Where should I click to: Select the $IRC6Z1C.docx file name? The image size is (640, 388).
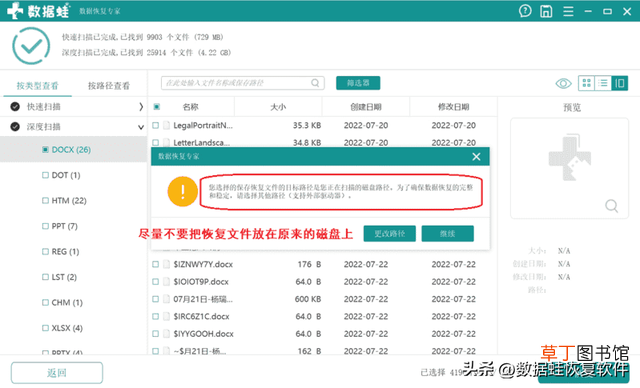click(201, 316)
